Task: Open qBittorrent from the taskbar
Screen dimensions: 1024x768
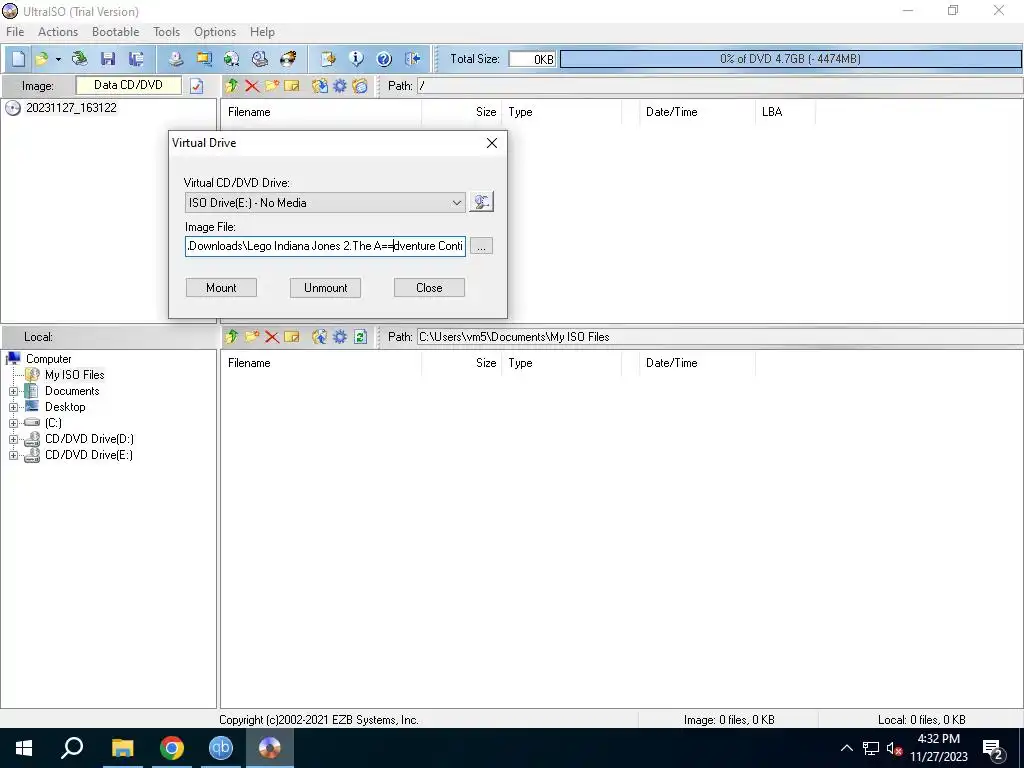Action: pyautogui.click(x=221, y=748)
